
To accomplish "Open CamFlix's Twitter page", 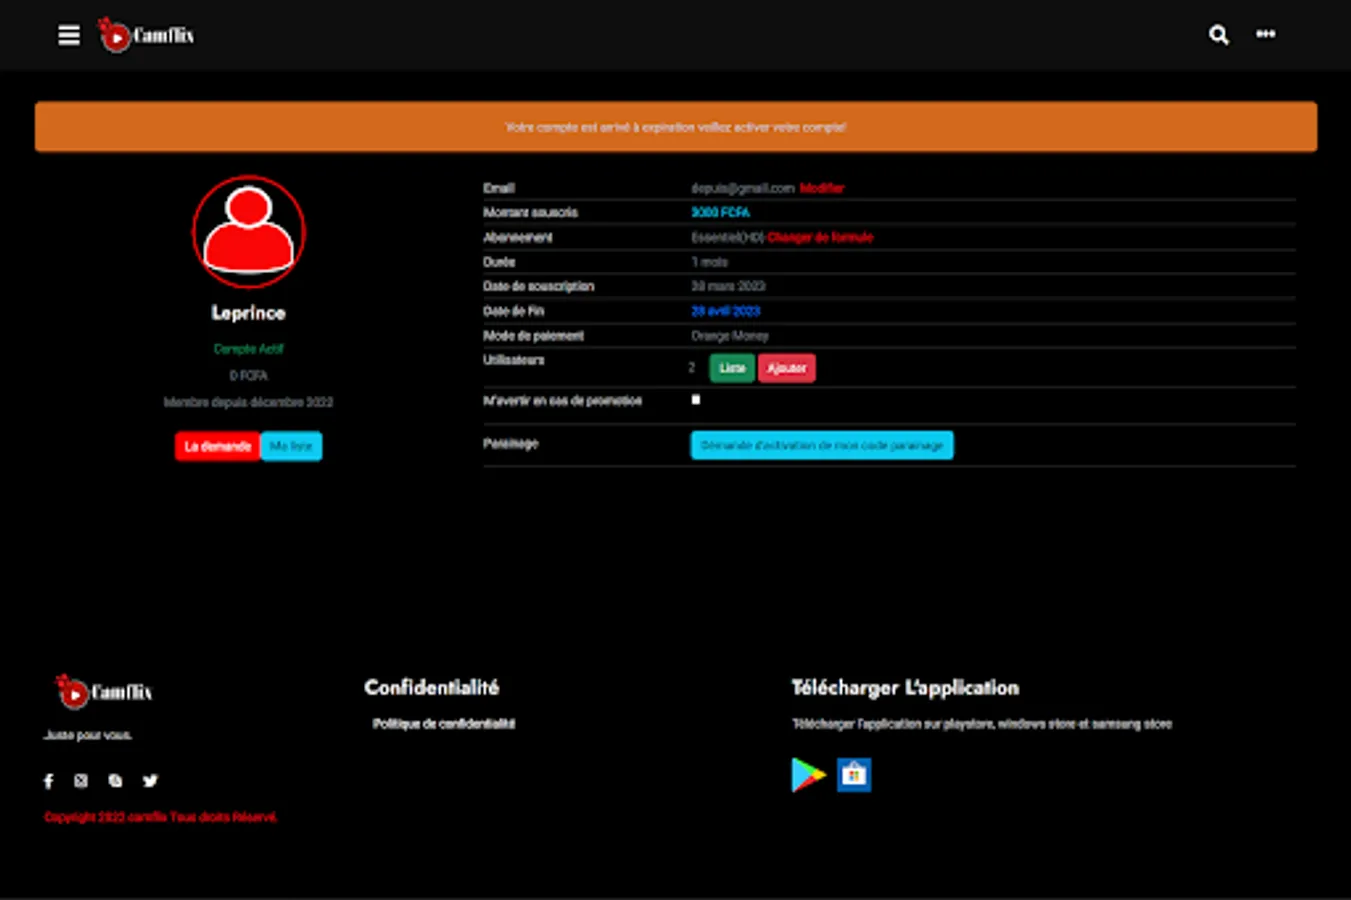I will coord(150,781).
